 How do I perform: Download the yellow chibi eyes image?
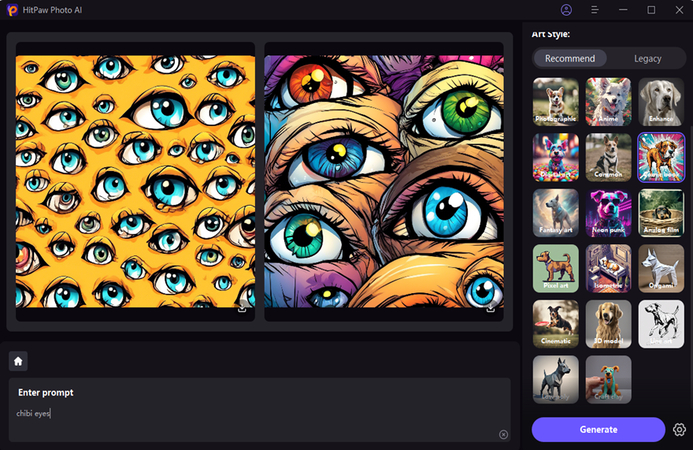coord(242,309)
